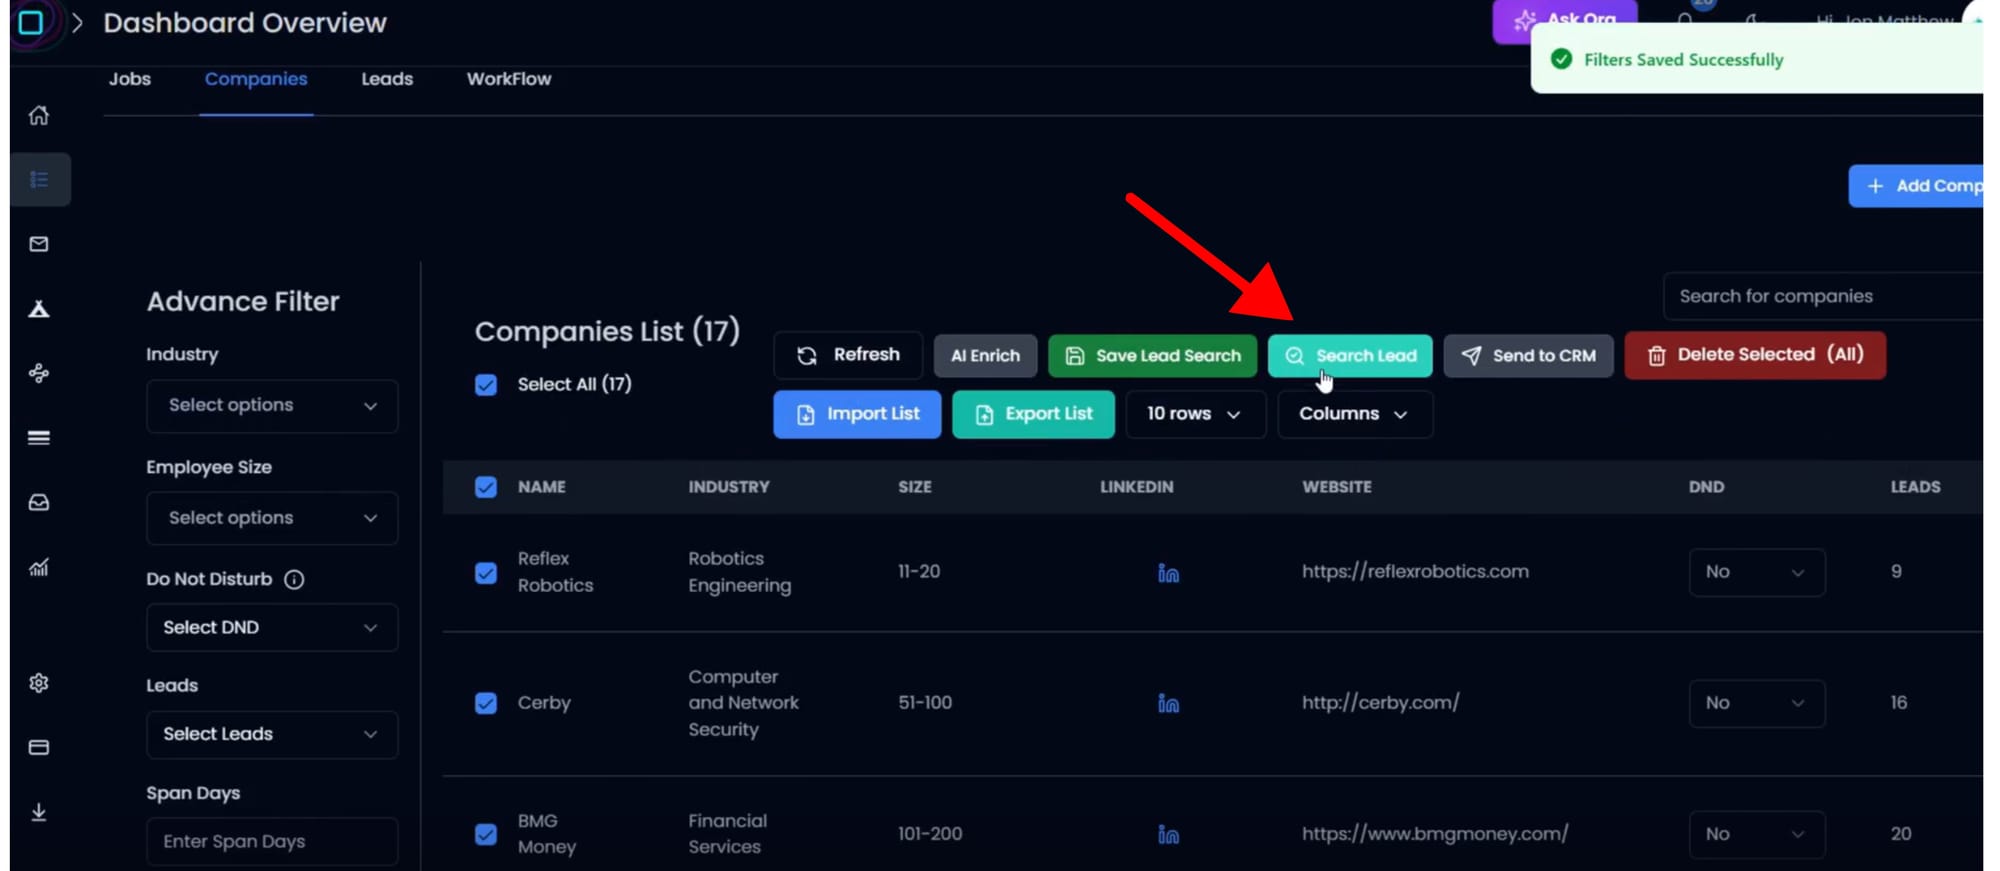Click the Search Lead button

tap(1350, 356)
